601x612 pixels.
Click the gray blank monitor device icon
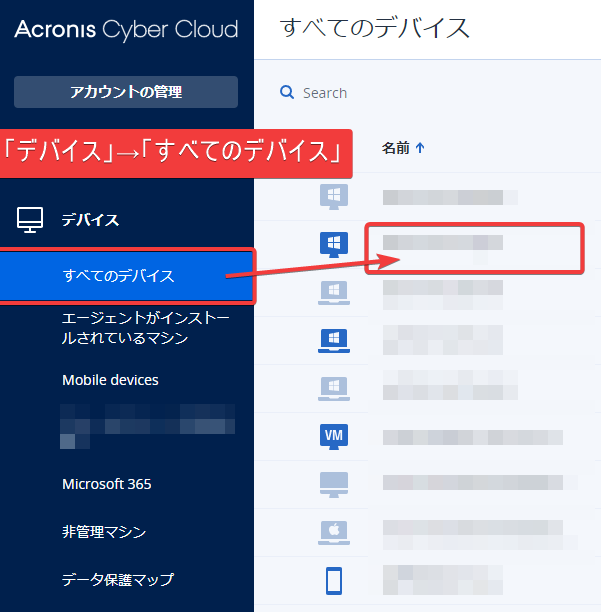[x=333, y=483]
